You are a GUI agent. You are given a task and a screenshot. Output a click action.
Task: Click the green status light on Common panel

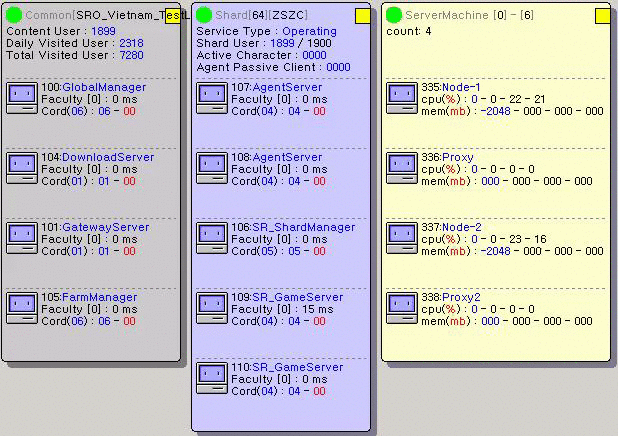pos(14,15)
